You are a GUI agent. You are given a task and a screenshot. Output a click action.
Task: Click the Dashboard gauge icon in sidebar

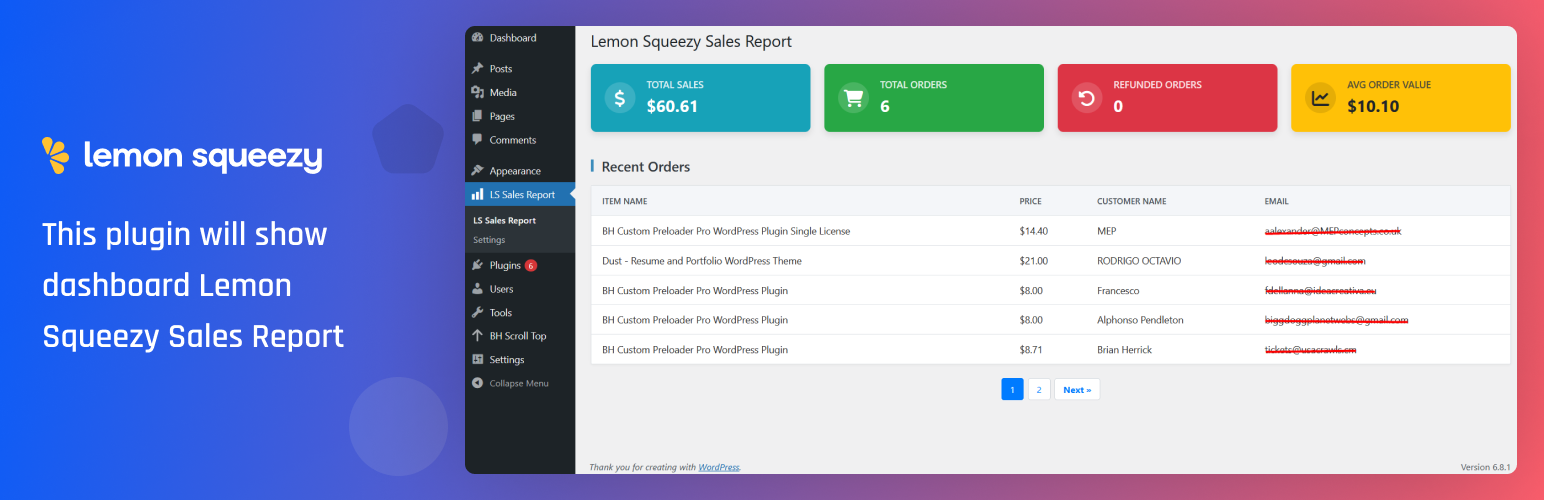pos(478,38)
